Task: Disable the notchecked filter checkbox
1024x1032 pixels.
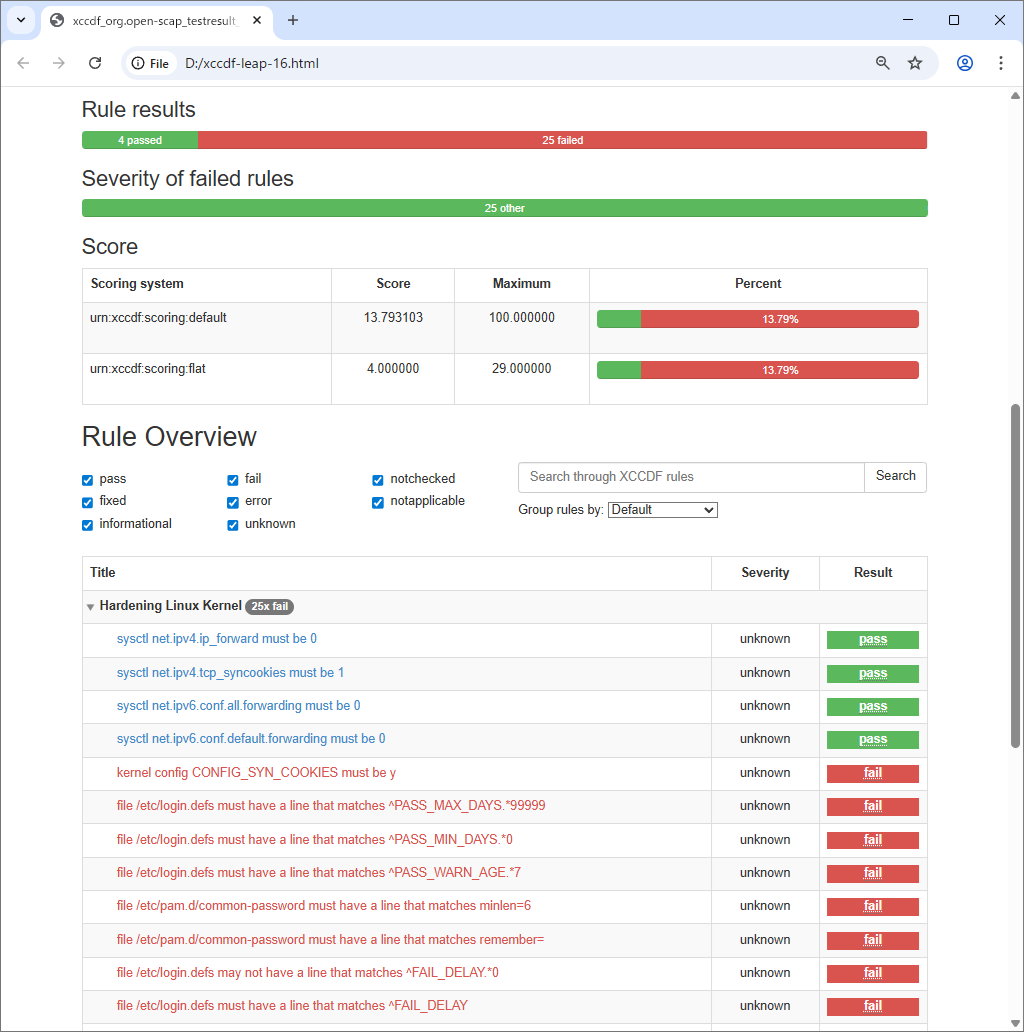Action: point(378,480)
